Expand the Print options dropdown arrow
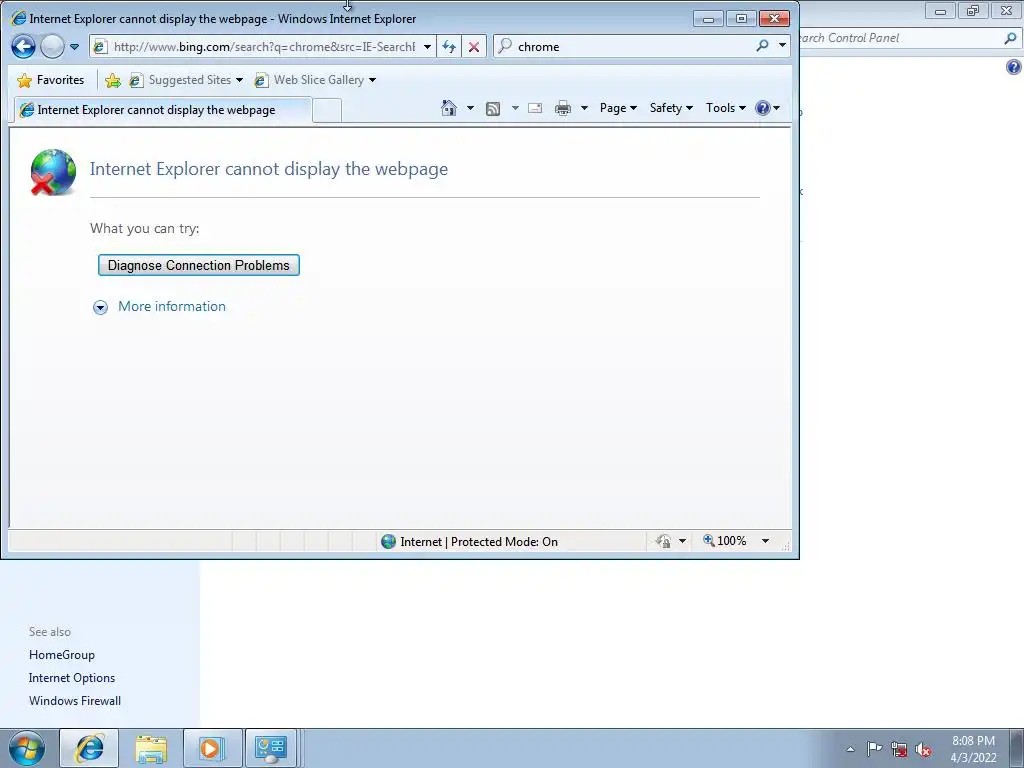 [x=584, y=108]
